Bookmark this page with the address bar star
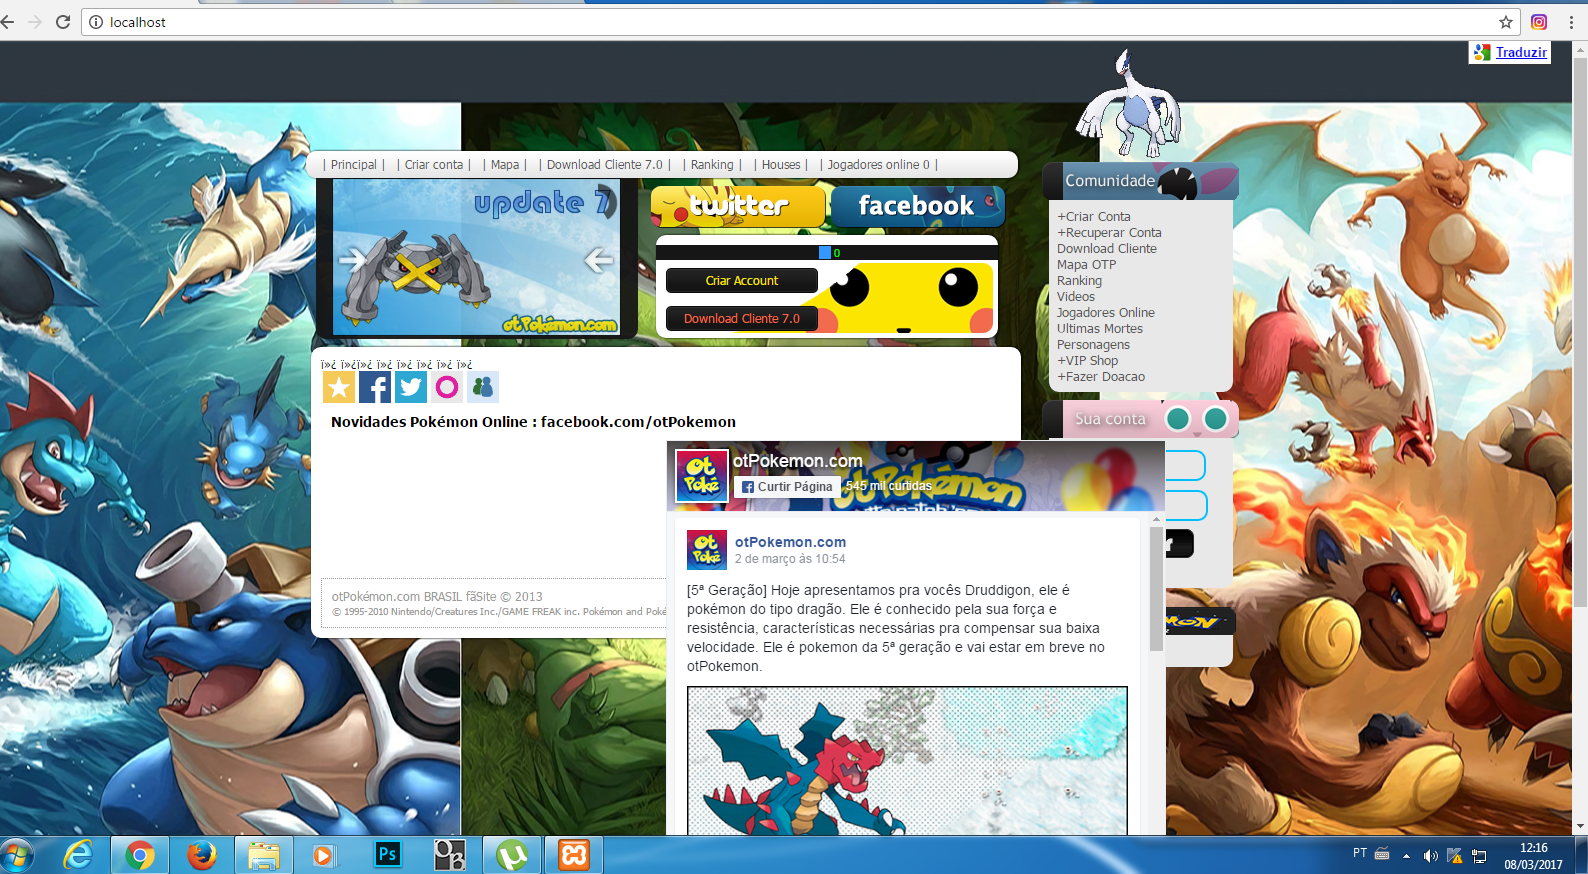 pos(1505,22)
